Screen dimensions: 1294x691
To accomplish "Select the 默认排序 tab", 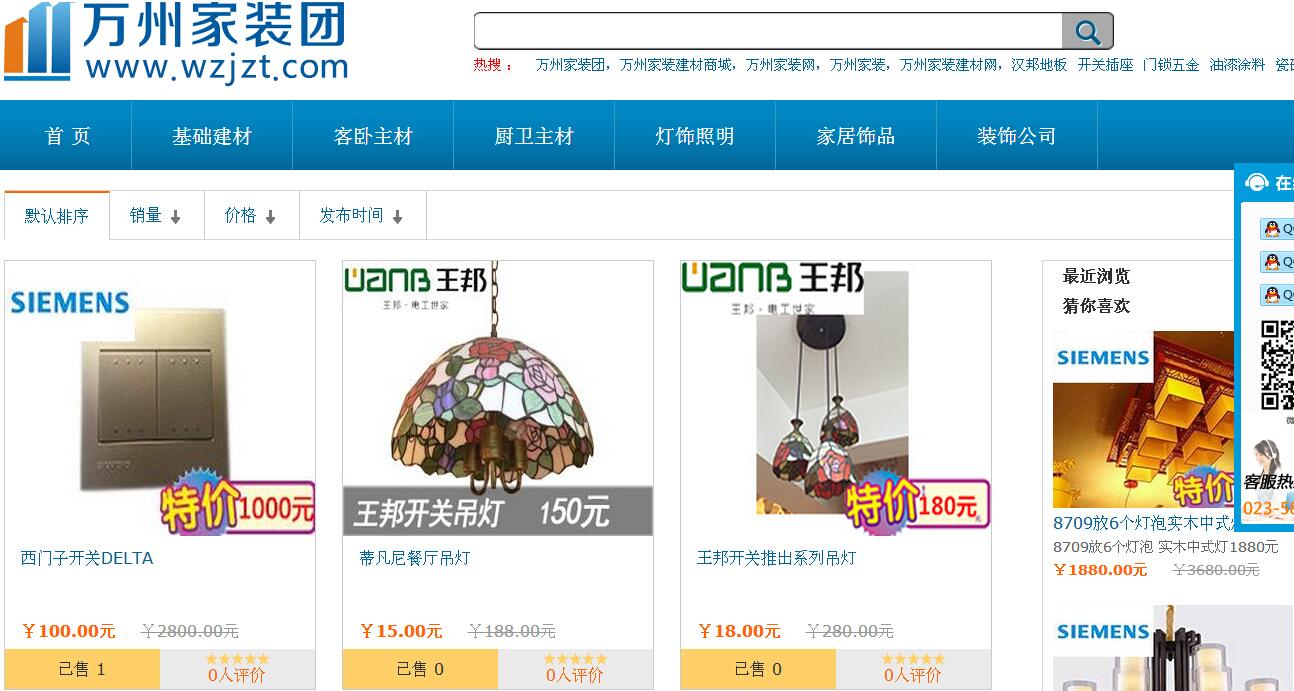I will click(x=57, y=216).
